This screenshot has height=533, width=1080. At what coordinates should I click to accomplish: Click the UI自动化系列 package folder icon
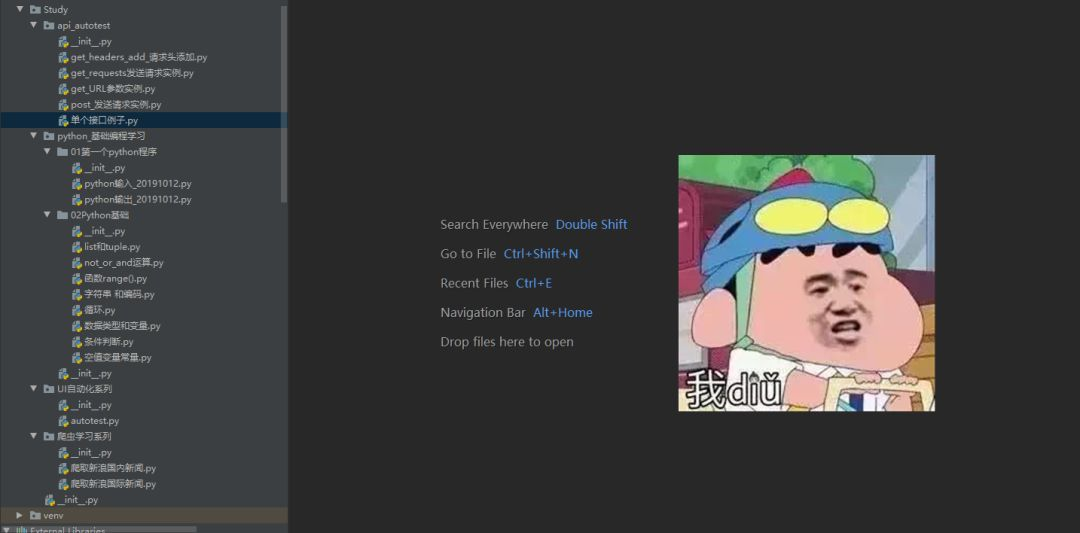click(49, 389)
